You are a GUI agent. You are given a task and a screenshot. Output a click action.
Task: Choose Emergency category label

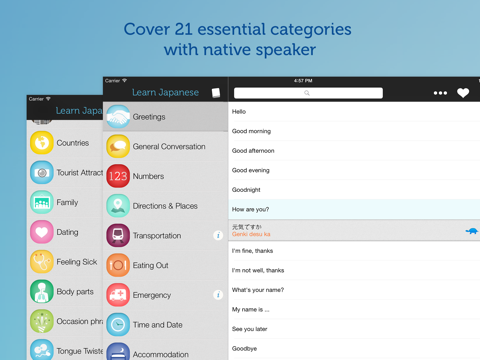coord(152,295)
